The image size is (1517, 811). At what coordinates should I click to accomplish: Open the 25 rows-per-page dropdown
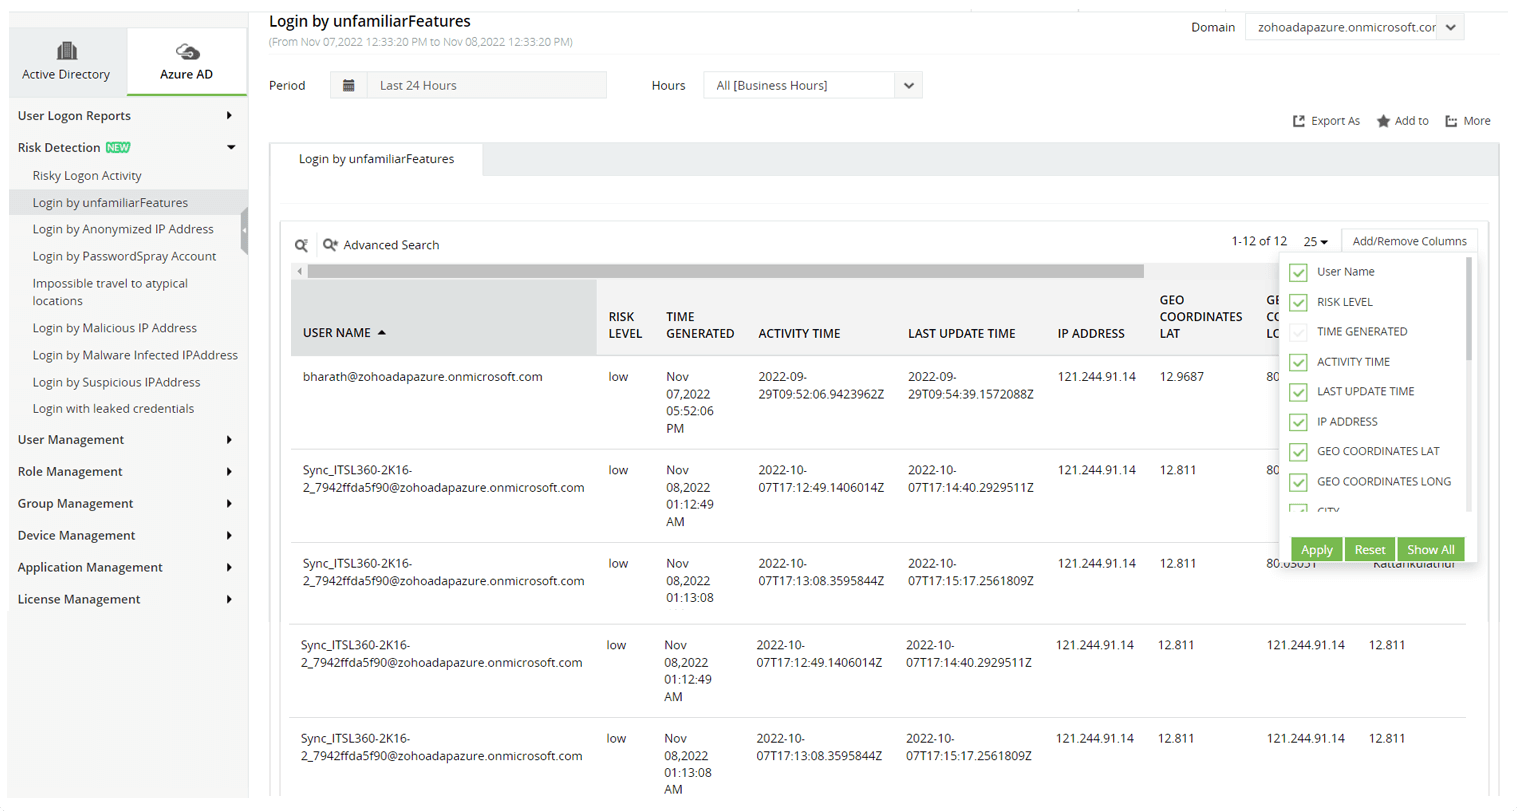coord(1315,241)
